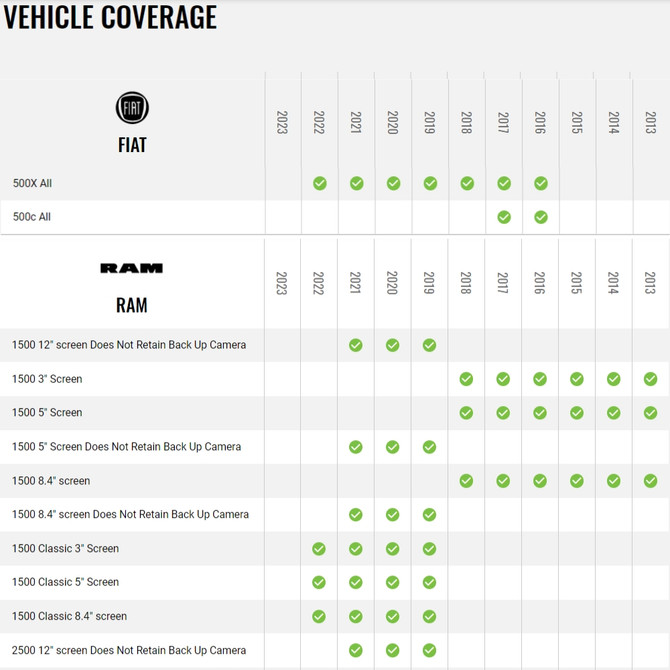Click the 2017 checkmark for Fiat 500c All

pos(504,217)
